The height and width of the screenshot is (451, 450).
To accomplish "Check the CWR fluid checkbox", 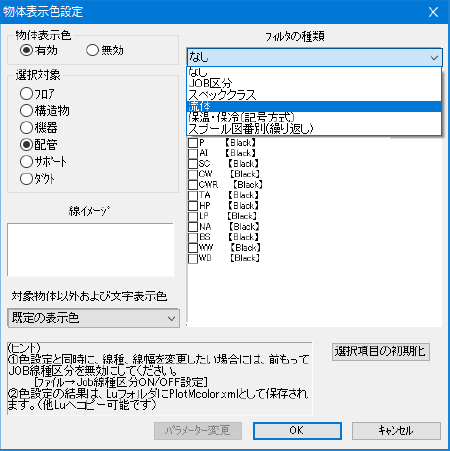I will pyautogui.click(x=193, y=185).
